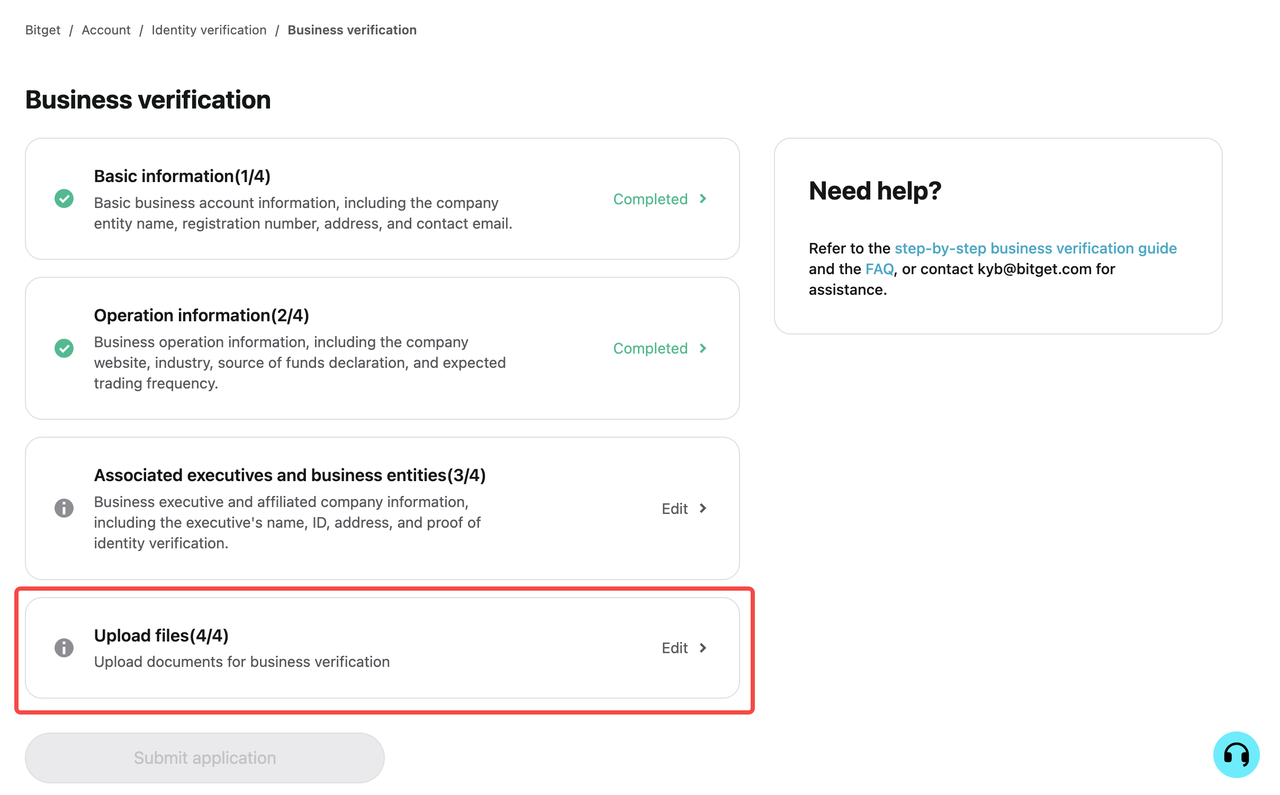Open Identity verification breadcrumb link
Screen dimensions: 1280x795
coord(209,30)
